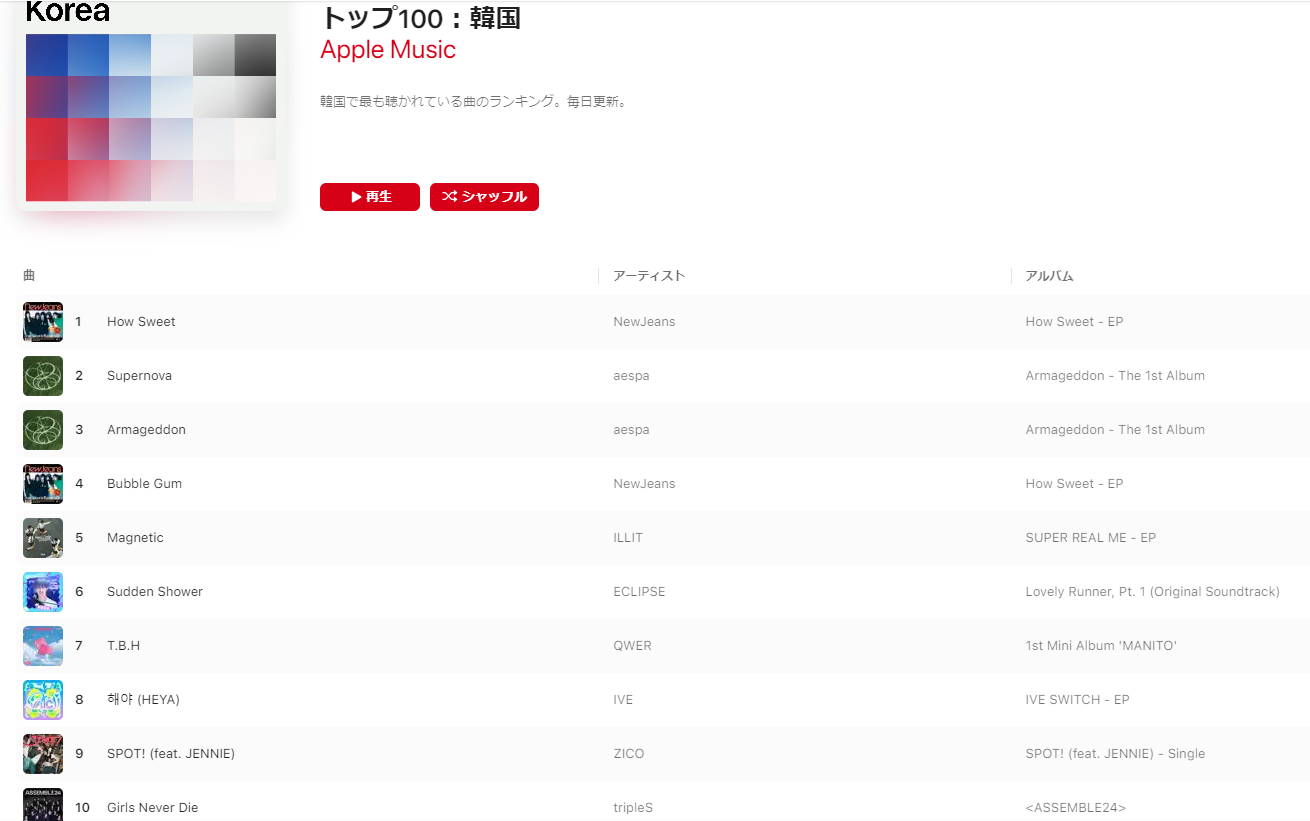Click the Armageddon track artwork
This screenshot has height=821, width=1310.
pos(43,430)
